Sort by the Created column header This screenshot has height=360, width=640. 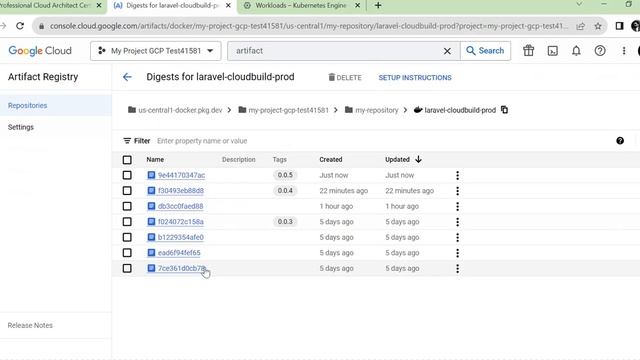[331, 160]
